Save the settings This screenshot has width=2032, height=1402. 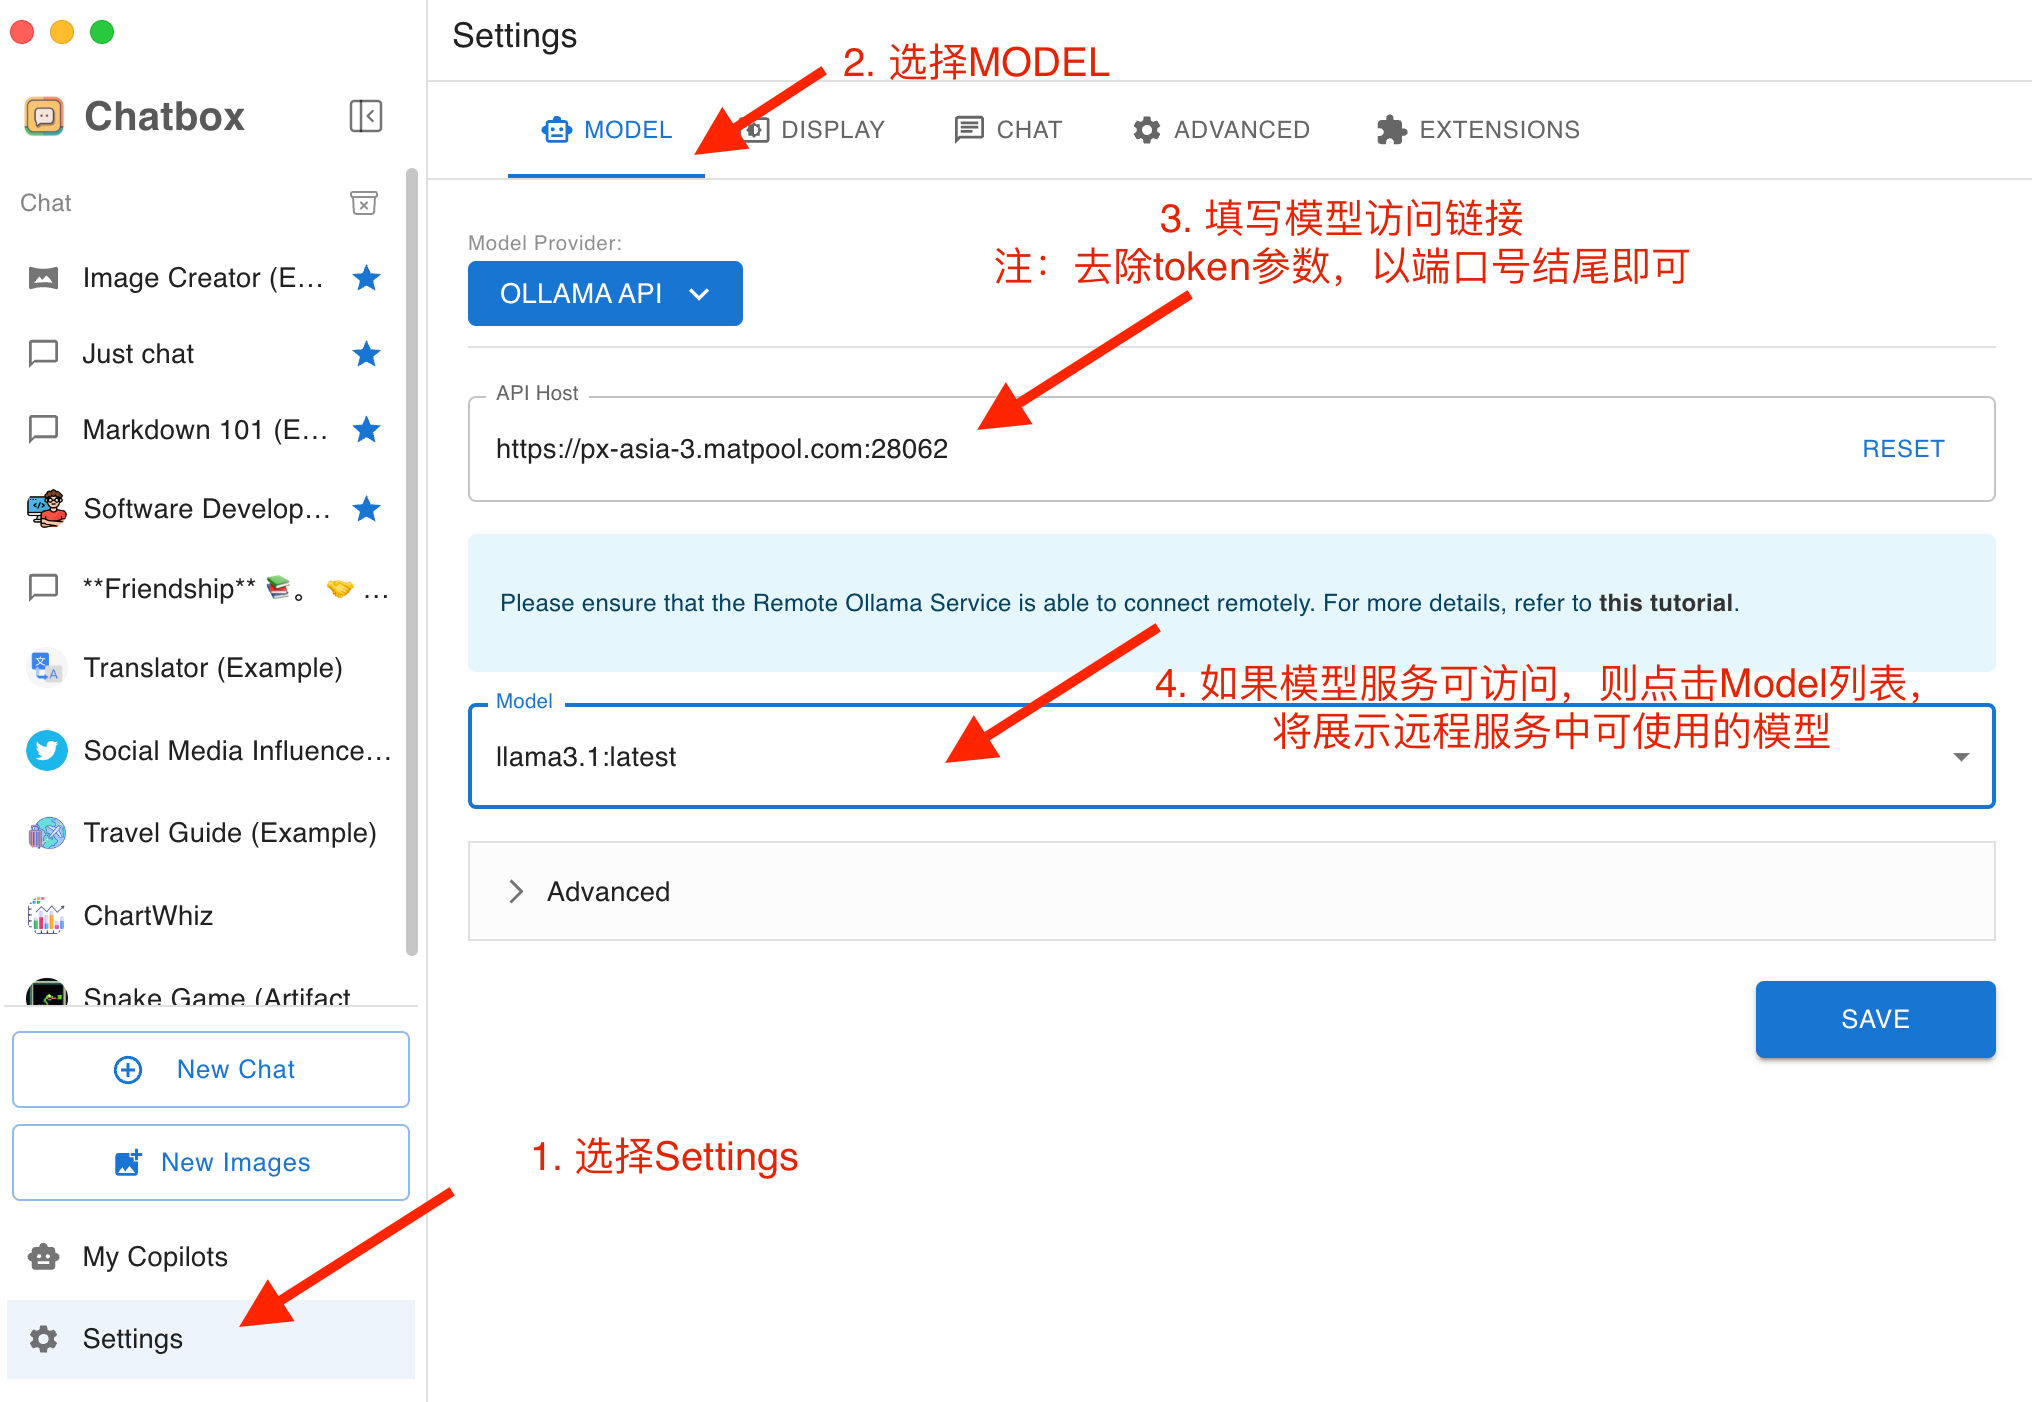click(x=1875, y=1019)
